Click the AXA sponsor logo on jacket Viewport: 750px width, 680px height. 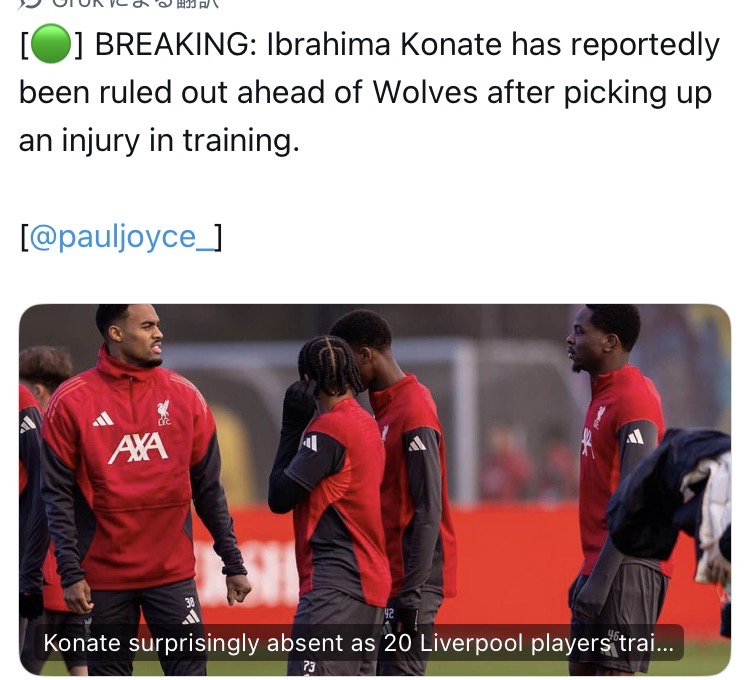pos(138,448)
